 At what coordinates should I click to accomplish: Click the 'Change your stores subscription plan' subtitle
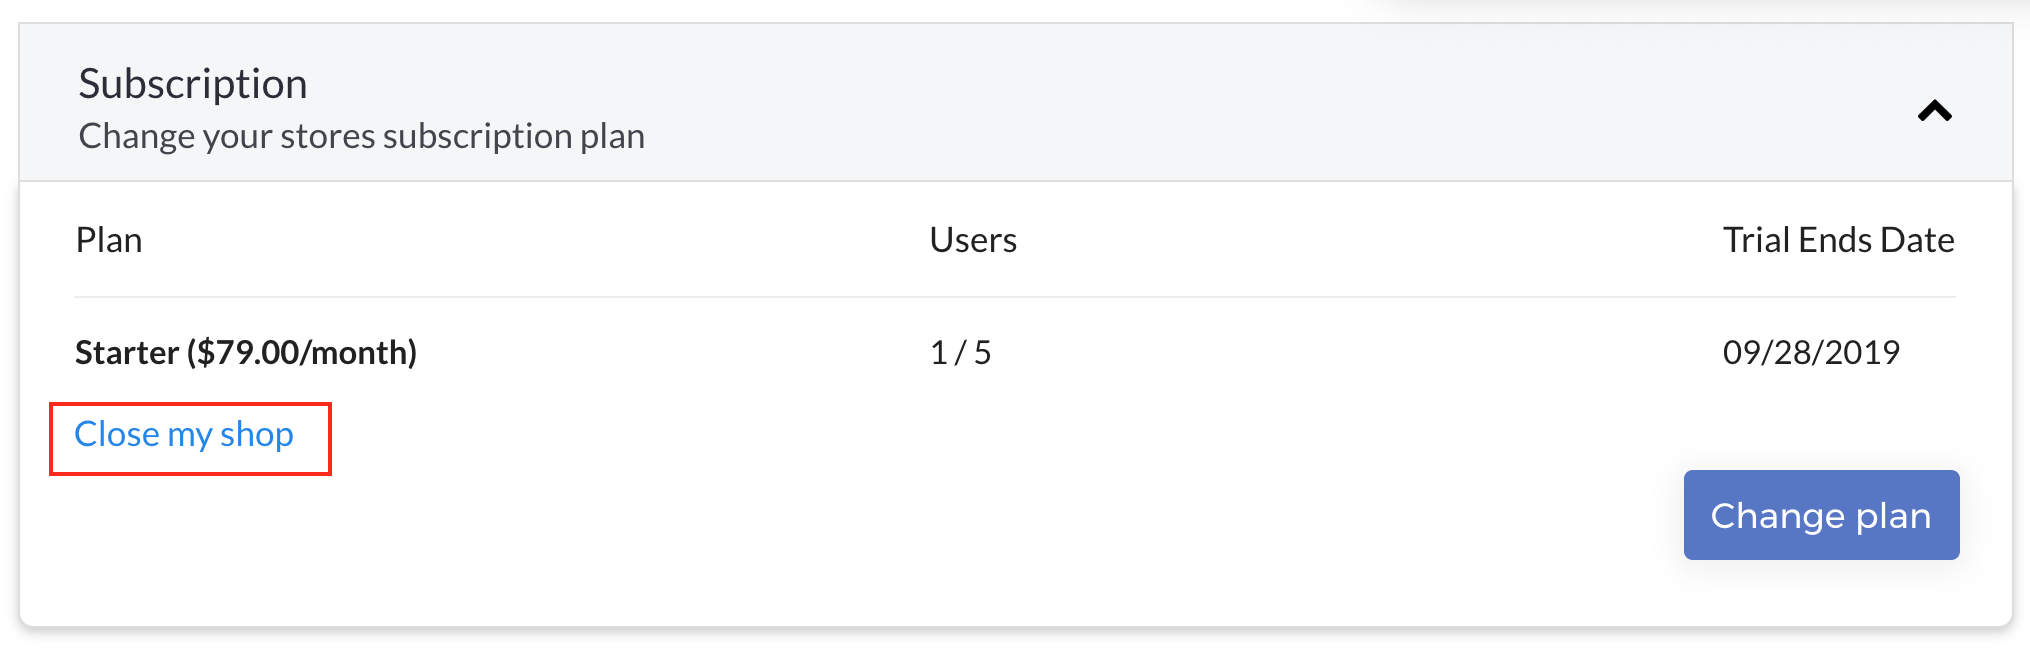(x=362, y=136)
